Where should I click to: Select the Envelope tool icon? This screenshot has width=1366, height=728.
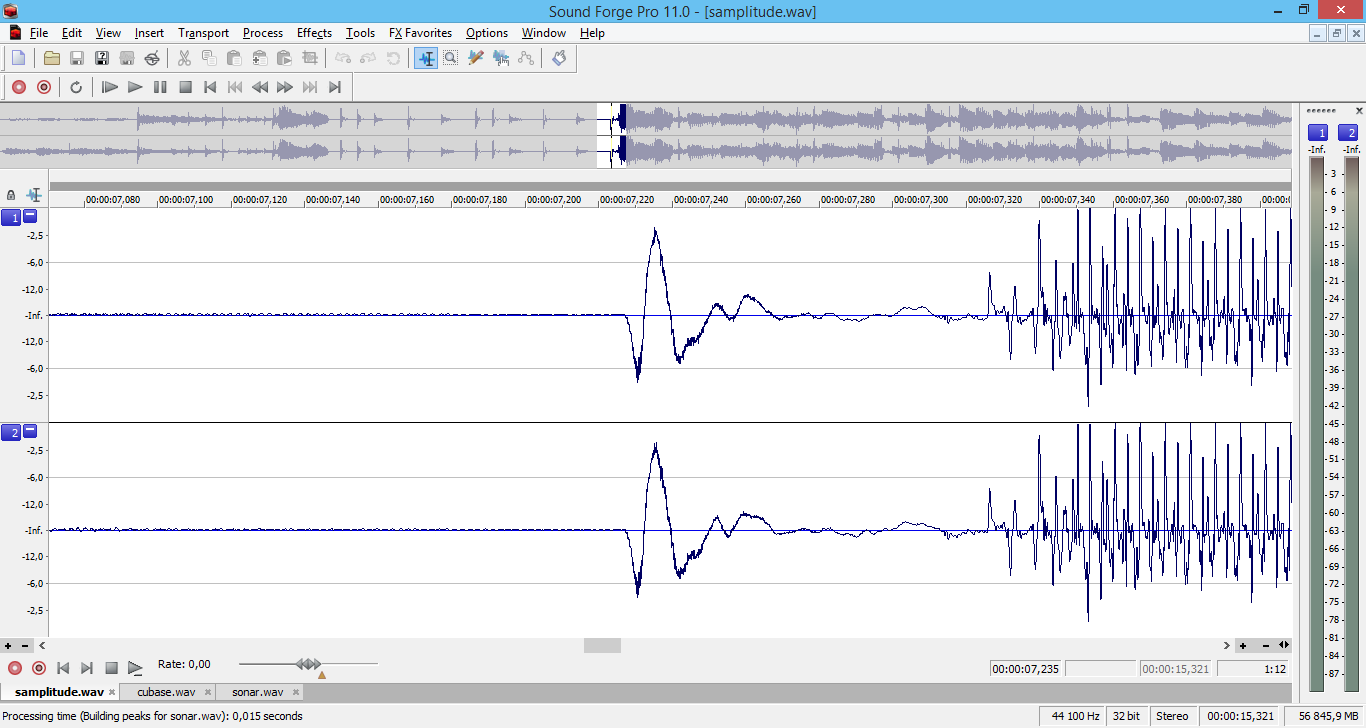click(x=526, y=58)
